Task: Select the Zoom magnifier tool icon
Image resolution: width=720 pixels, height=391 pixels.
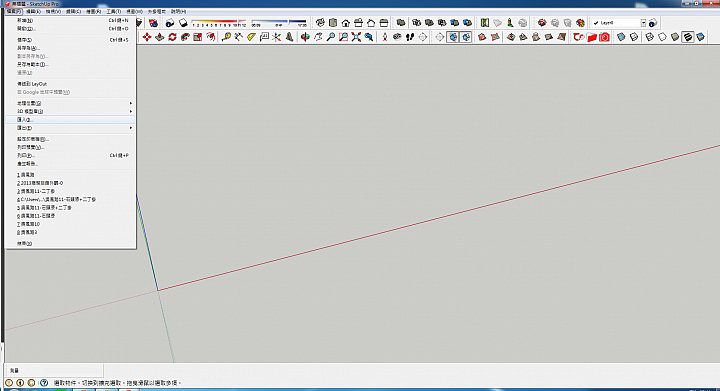Action: [x=331, y=37]
